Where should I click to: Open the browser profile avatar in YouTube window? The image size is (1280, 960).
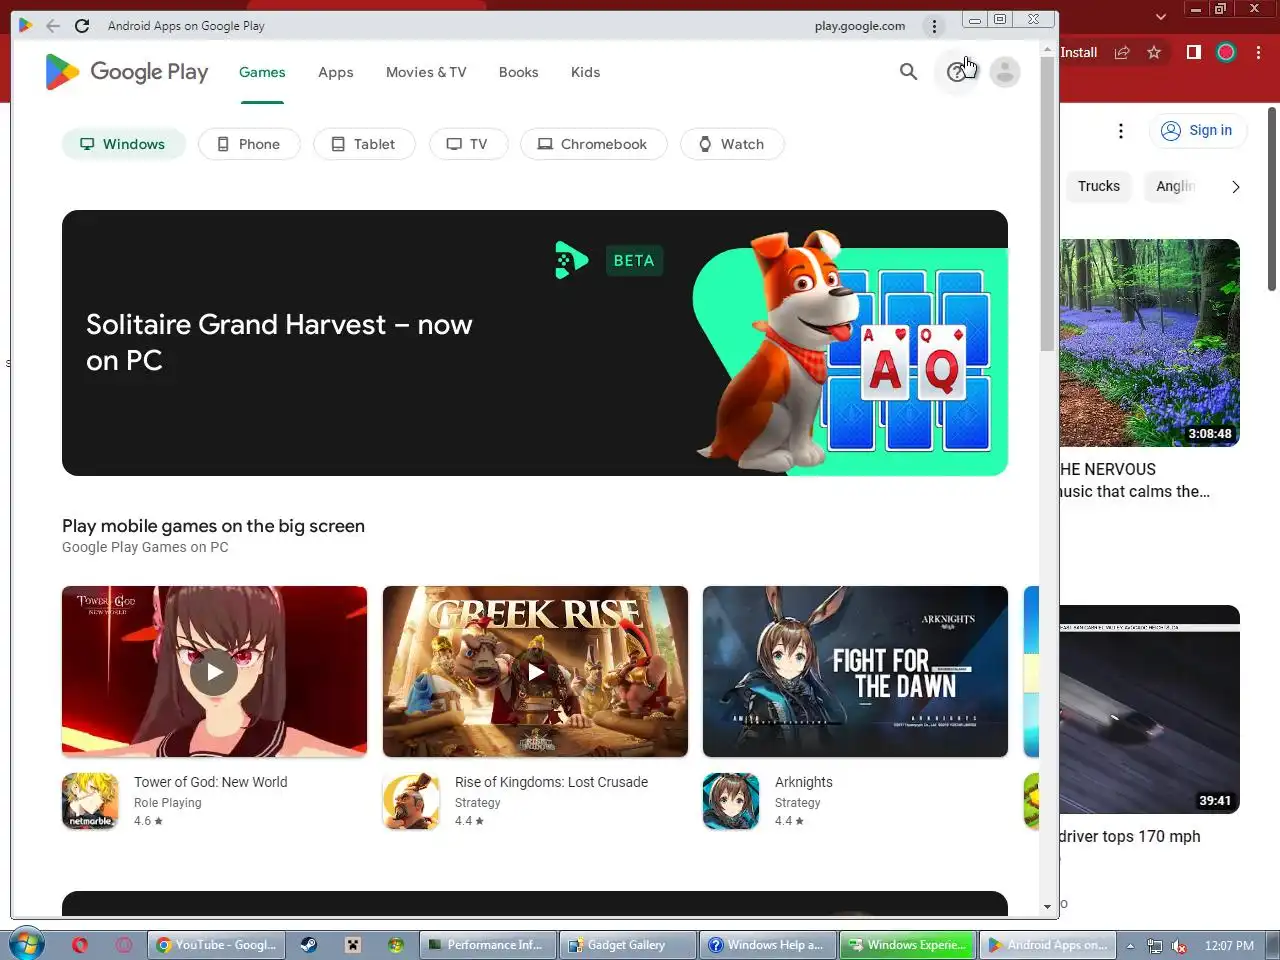coord(1226,52)
